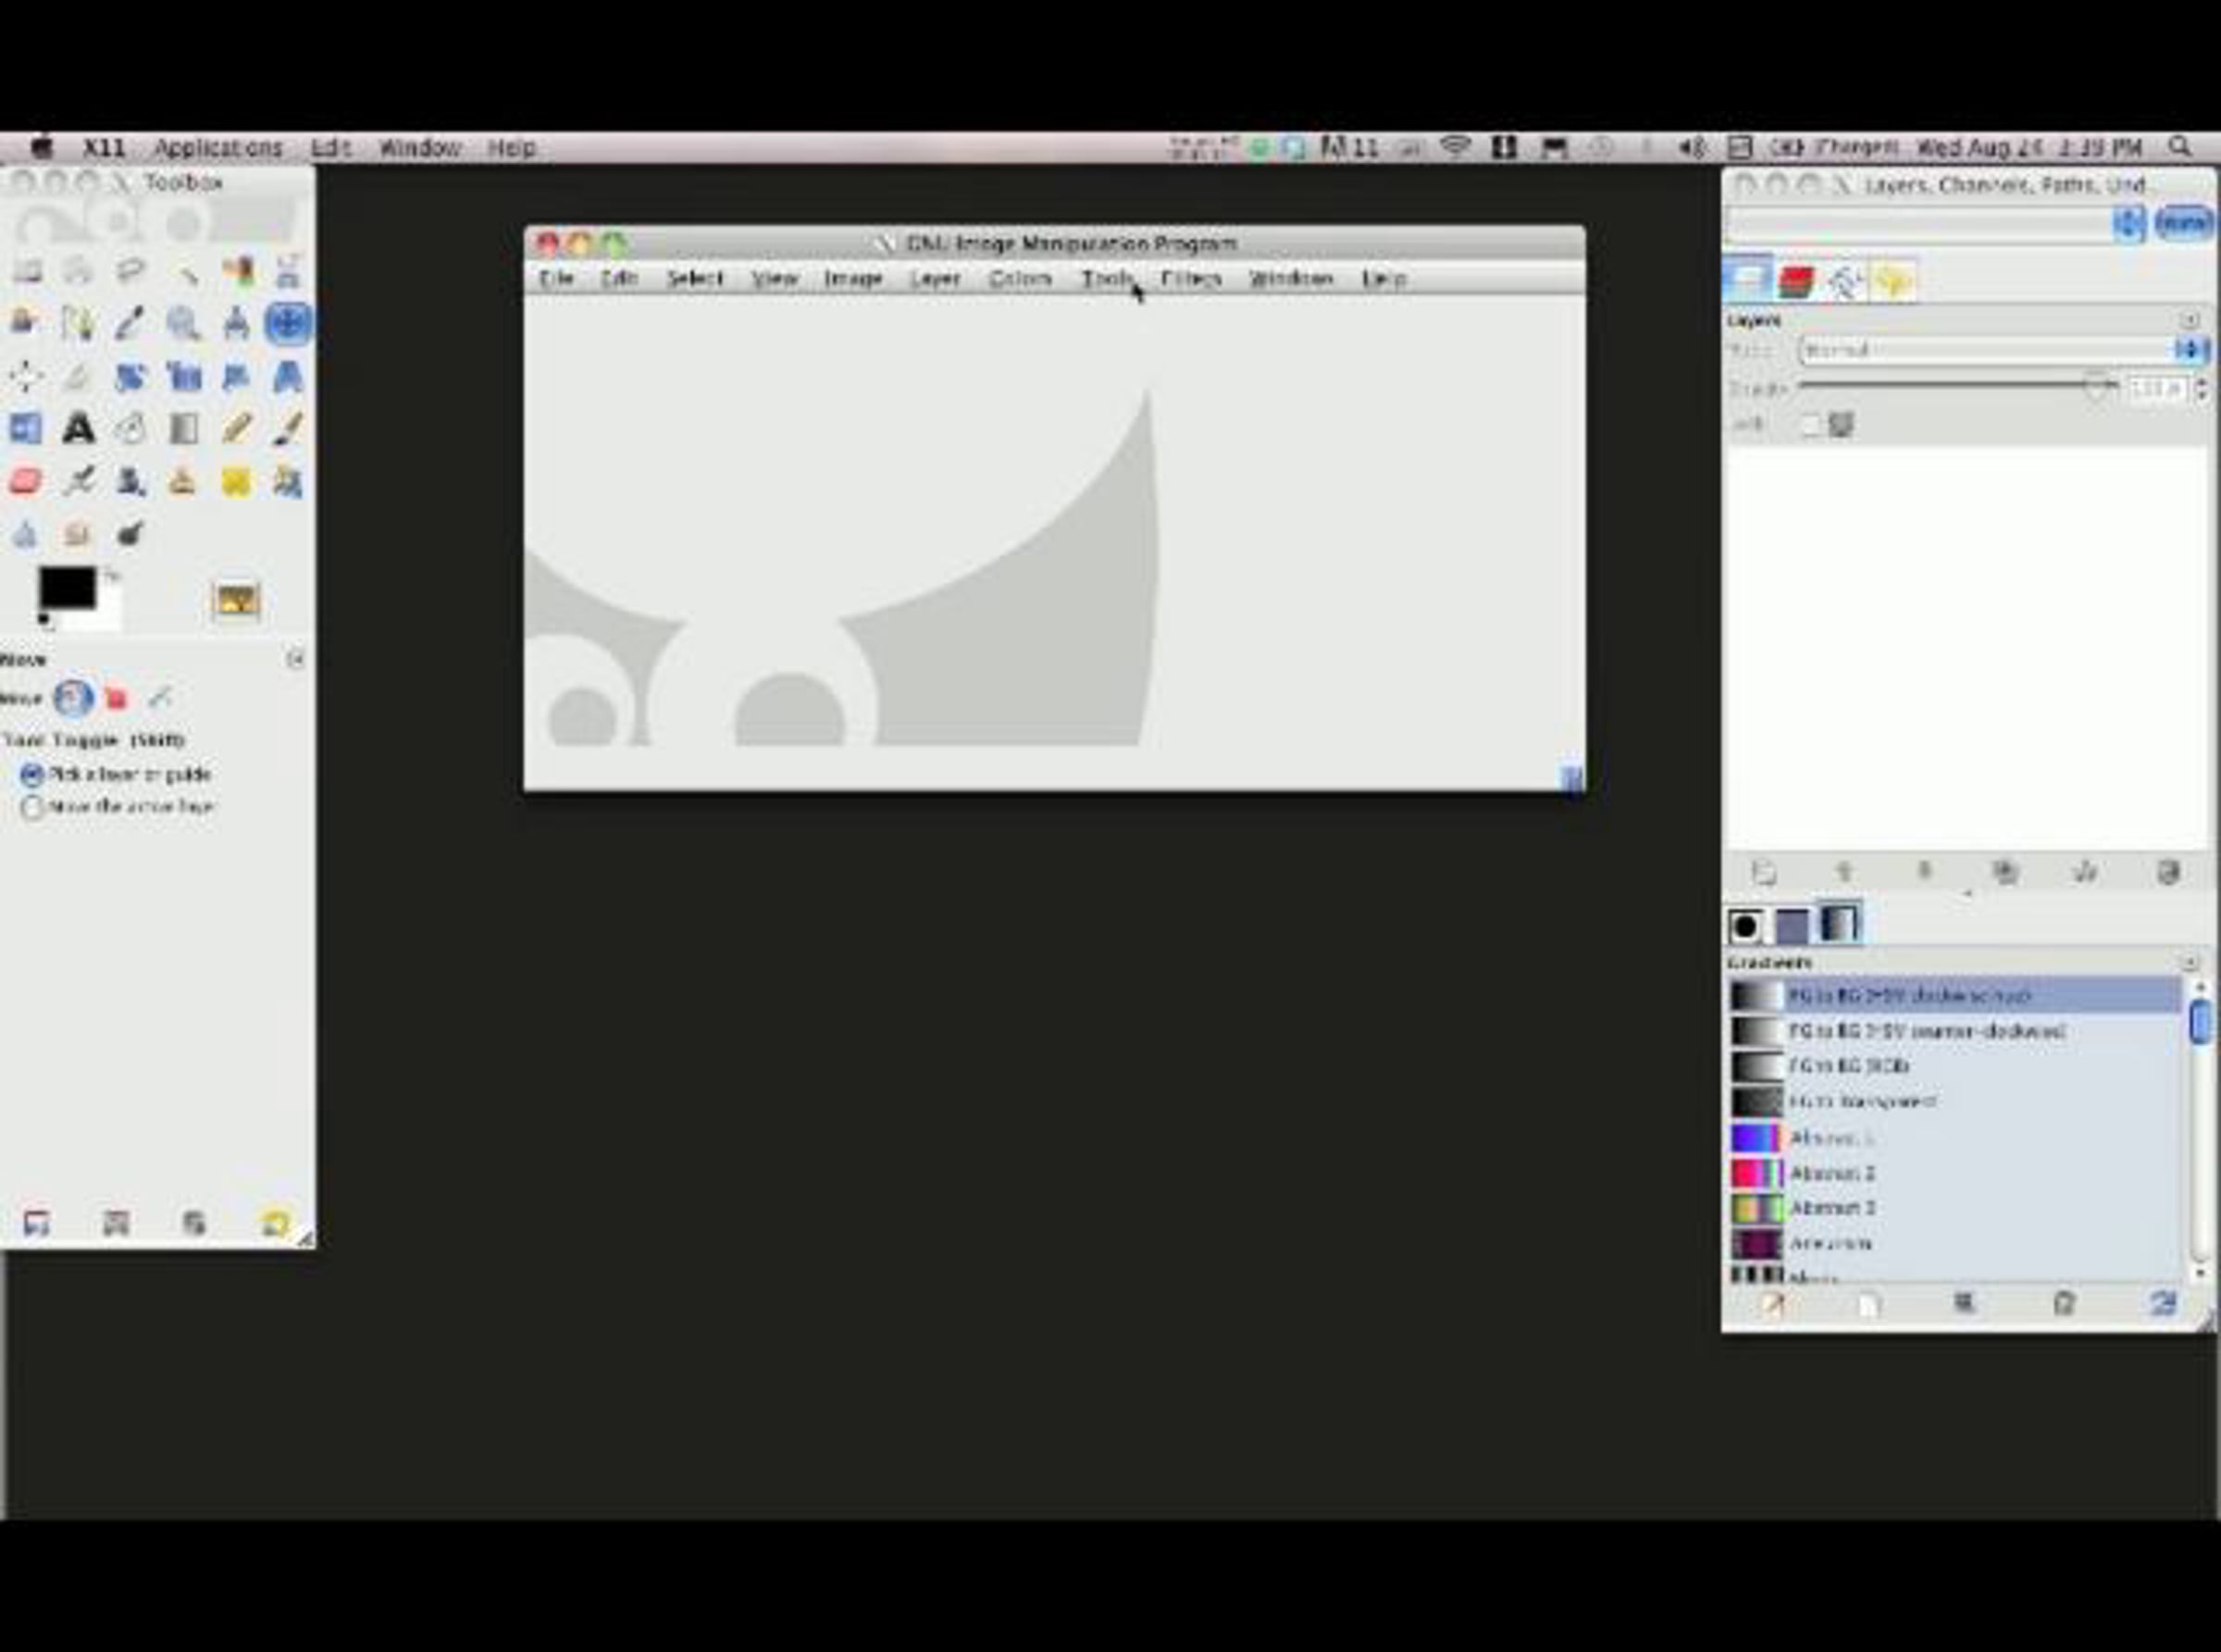Select 'Pick a layer or guide' radio option
Screen dimensions: 2221x1652
pyautogui.click(x=32, y=775)
